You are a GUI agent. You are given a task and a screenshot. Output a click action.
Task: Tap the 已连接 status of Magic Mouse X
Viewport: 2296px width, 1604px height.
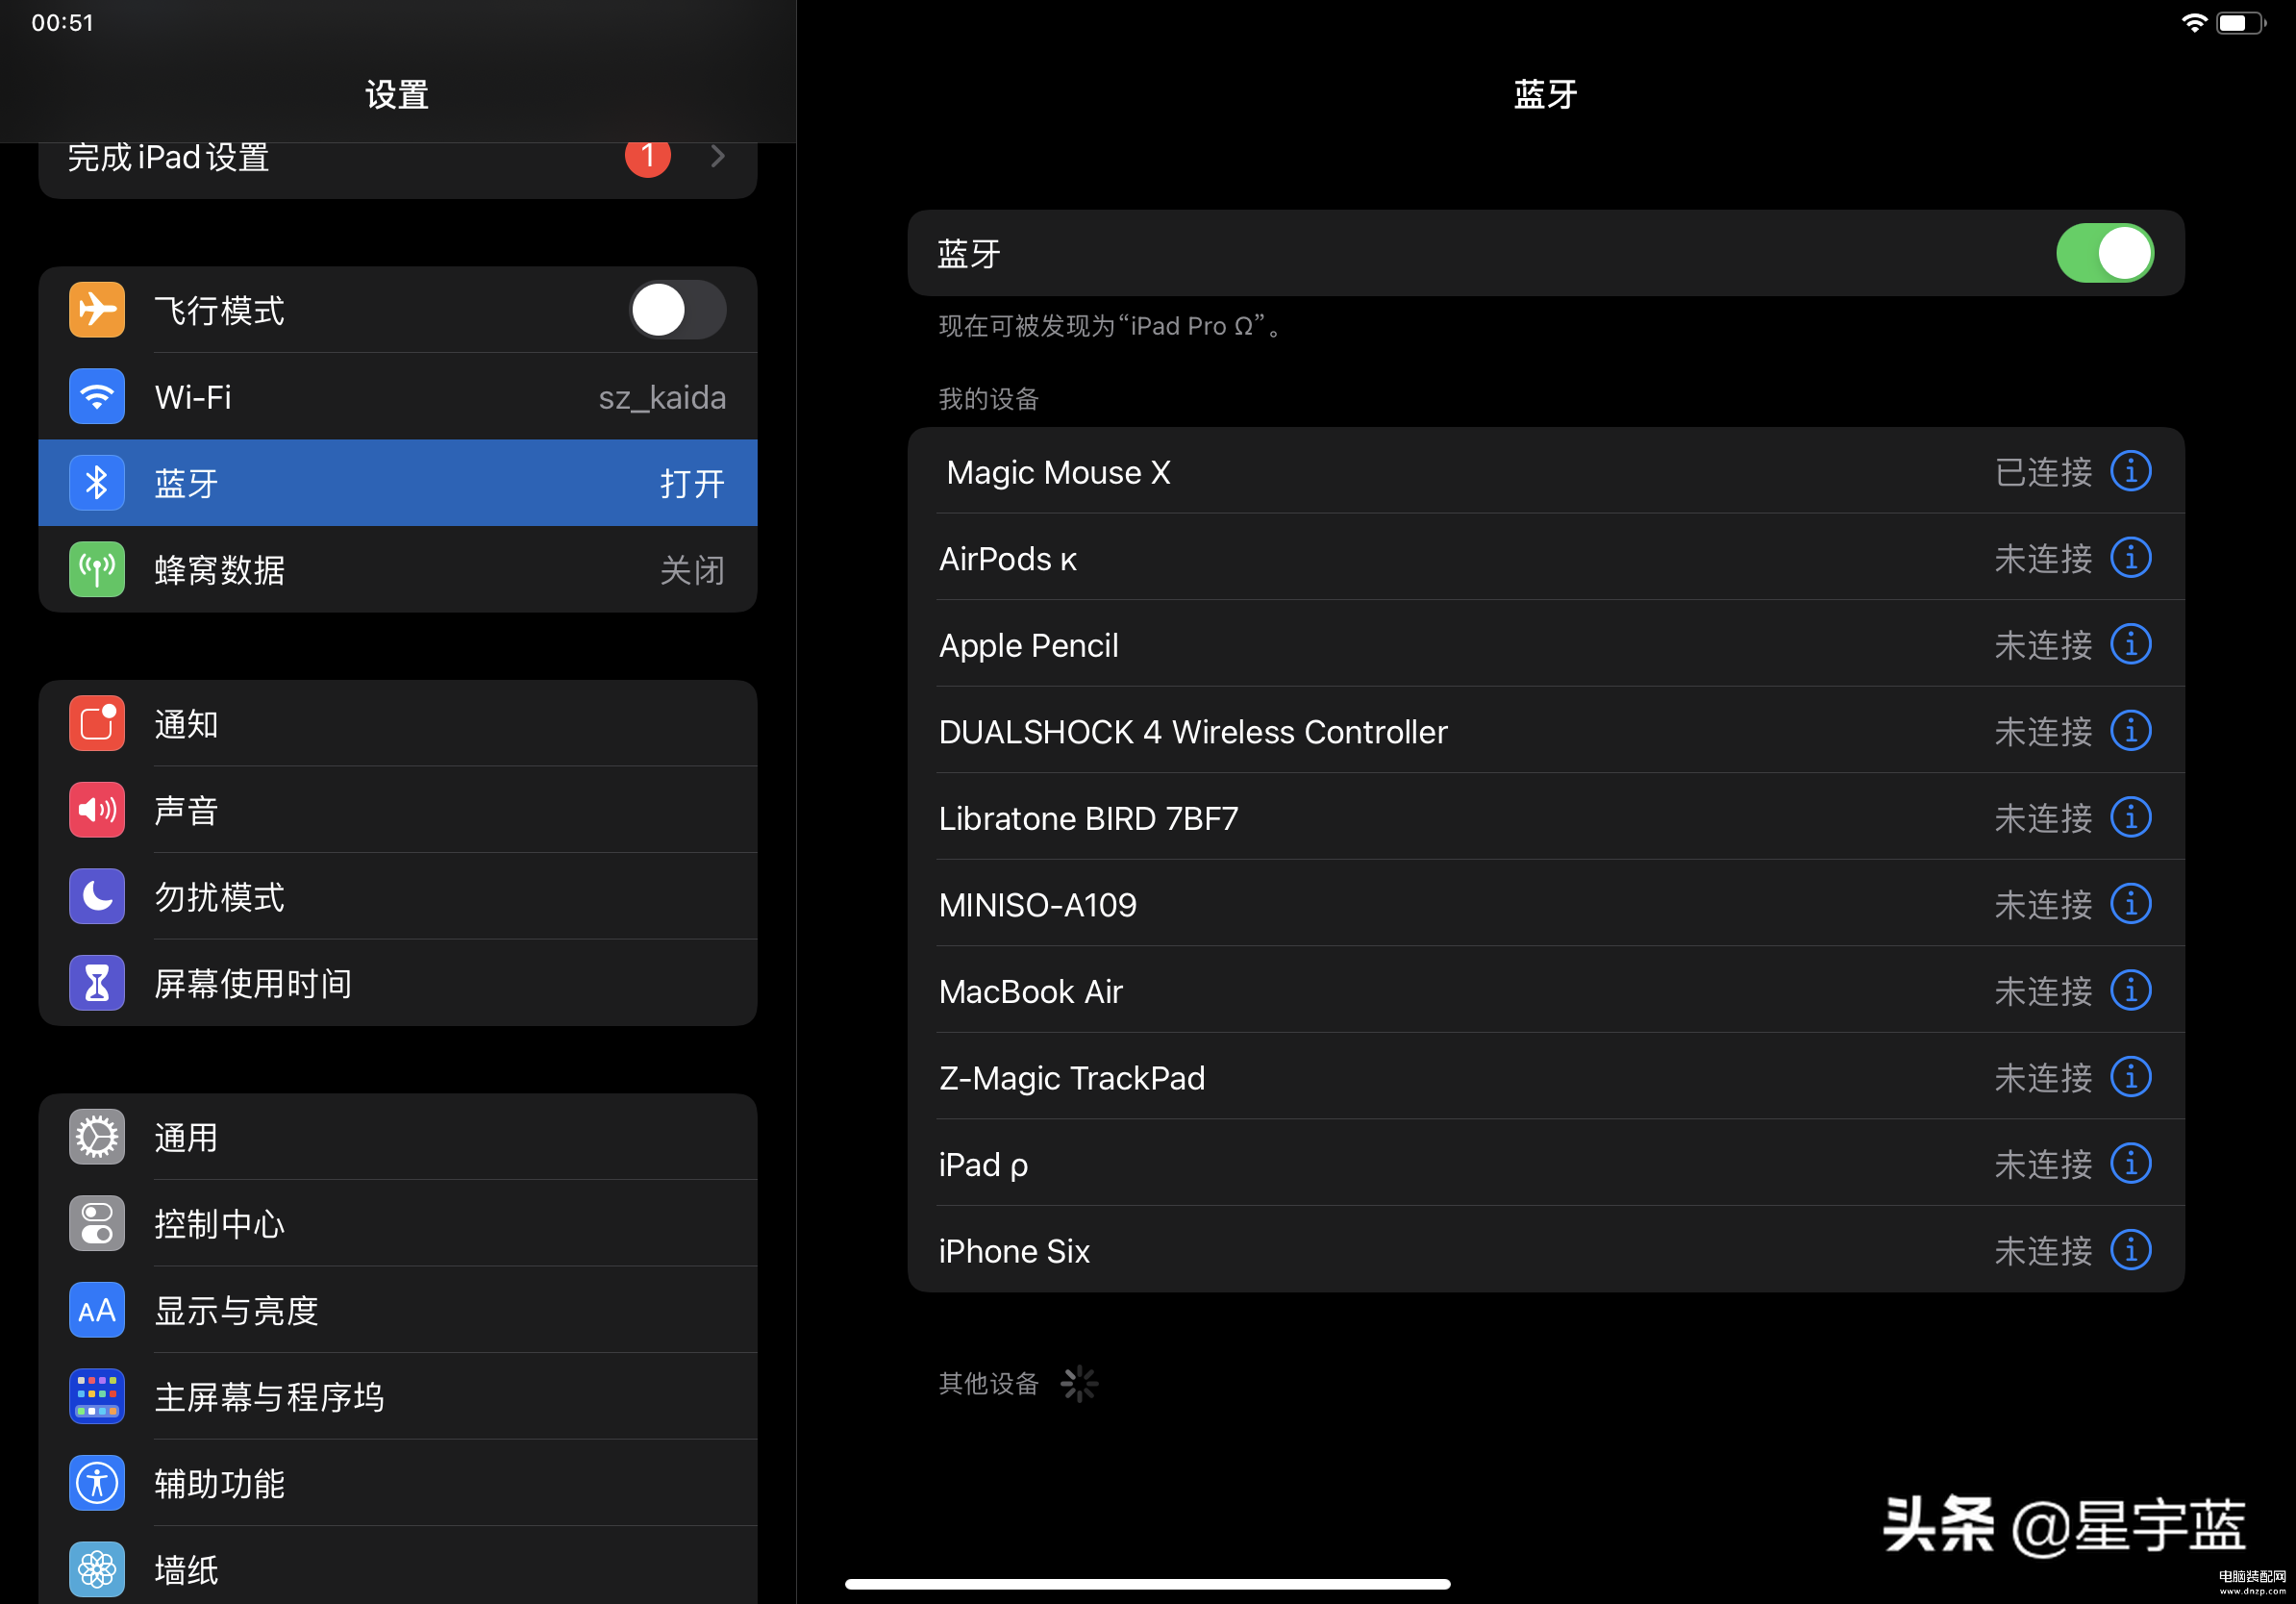click(2043, 472)
